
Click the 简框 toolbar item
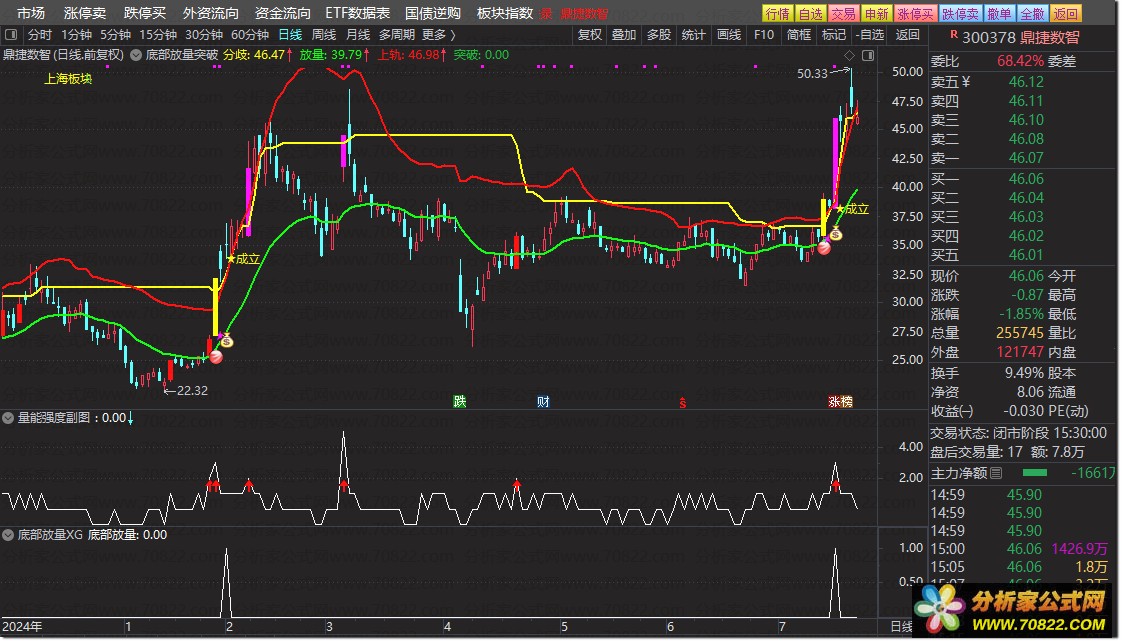point(799,34)
